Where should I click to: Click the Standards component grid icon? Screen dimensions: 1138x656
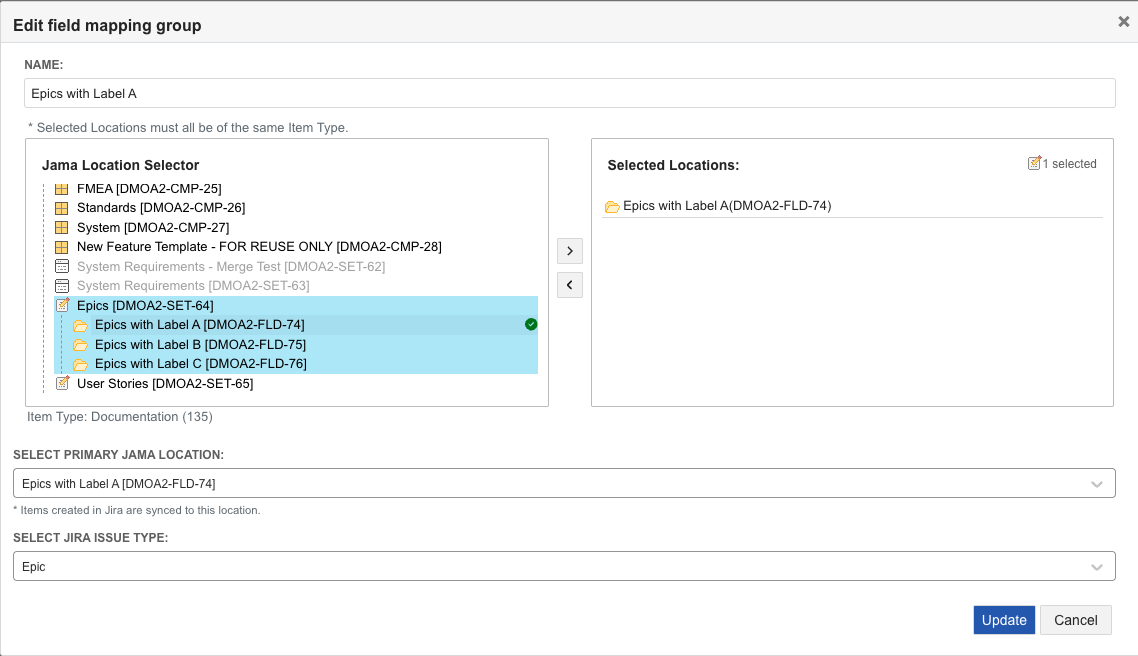click(x=64, y=207)
